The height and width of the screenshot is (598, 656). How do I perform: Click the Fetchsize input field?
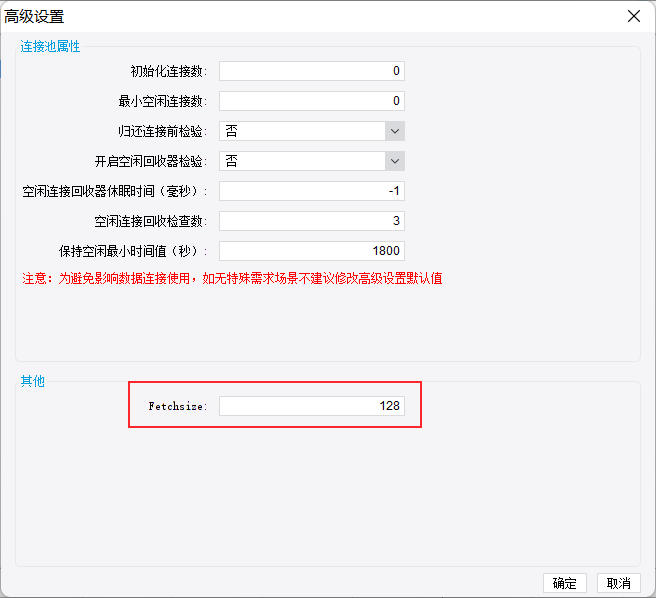(x=312, y=406)
